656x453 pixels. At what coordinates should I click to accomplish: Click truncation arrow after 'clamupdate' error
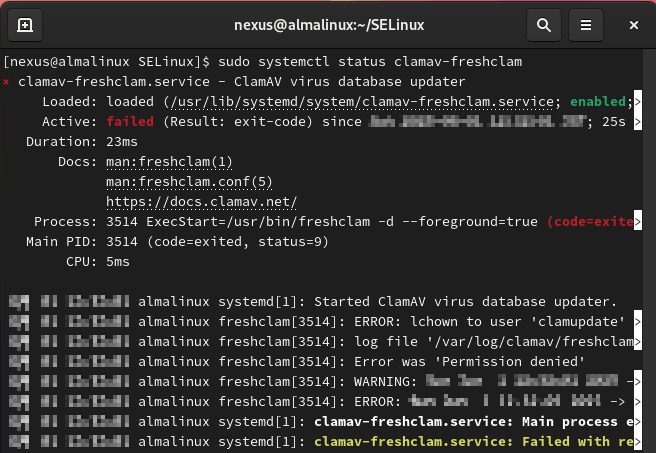tap(637, 321)
